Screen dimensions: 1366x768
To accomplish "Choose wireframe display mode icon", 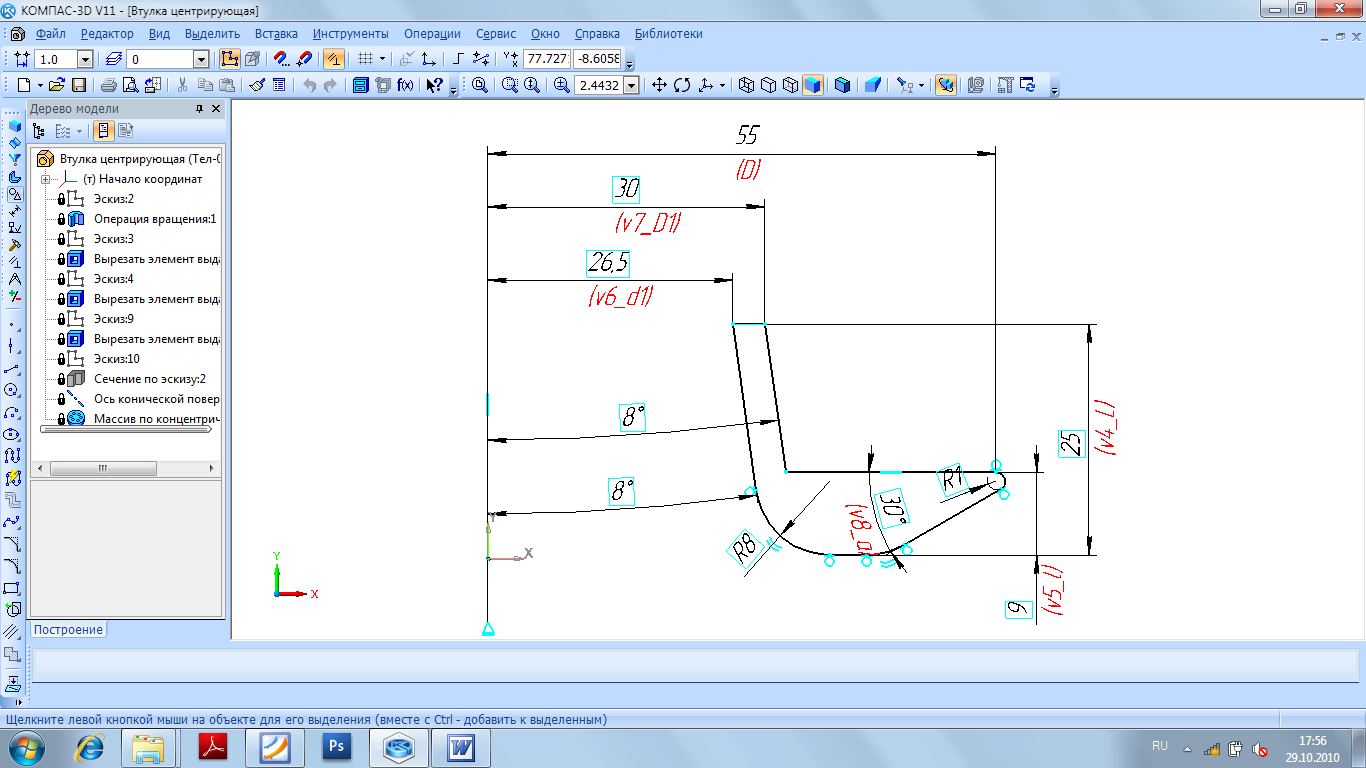I will tap(746, 86).
